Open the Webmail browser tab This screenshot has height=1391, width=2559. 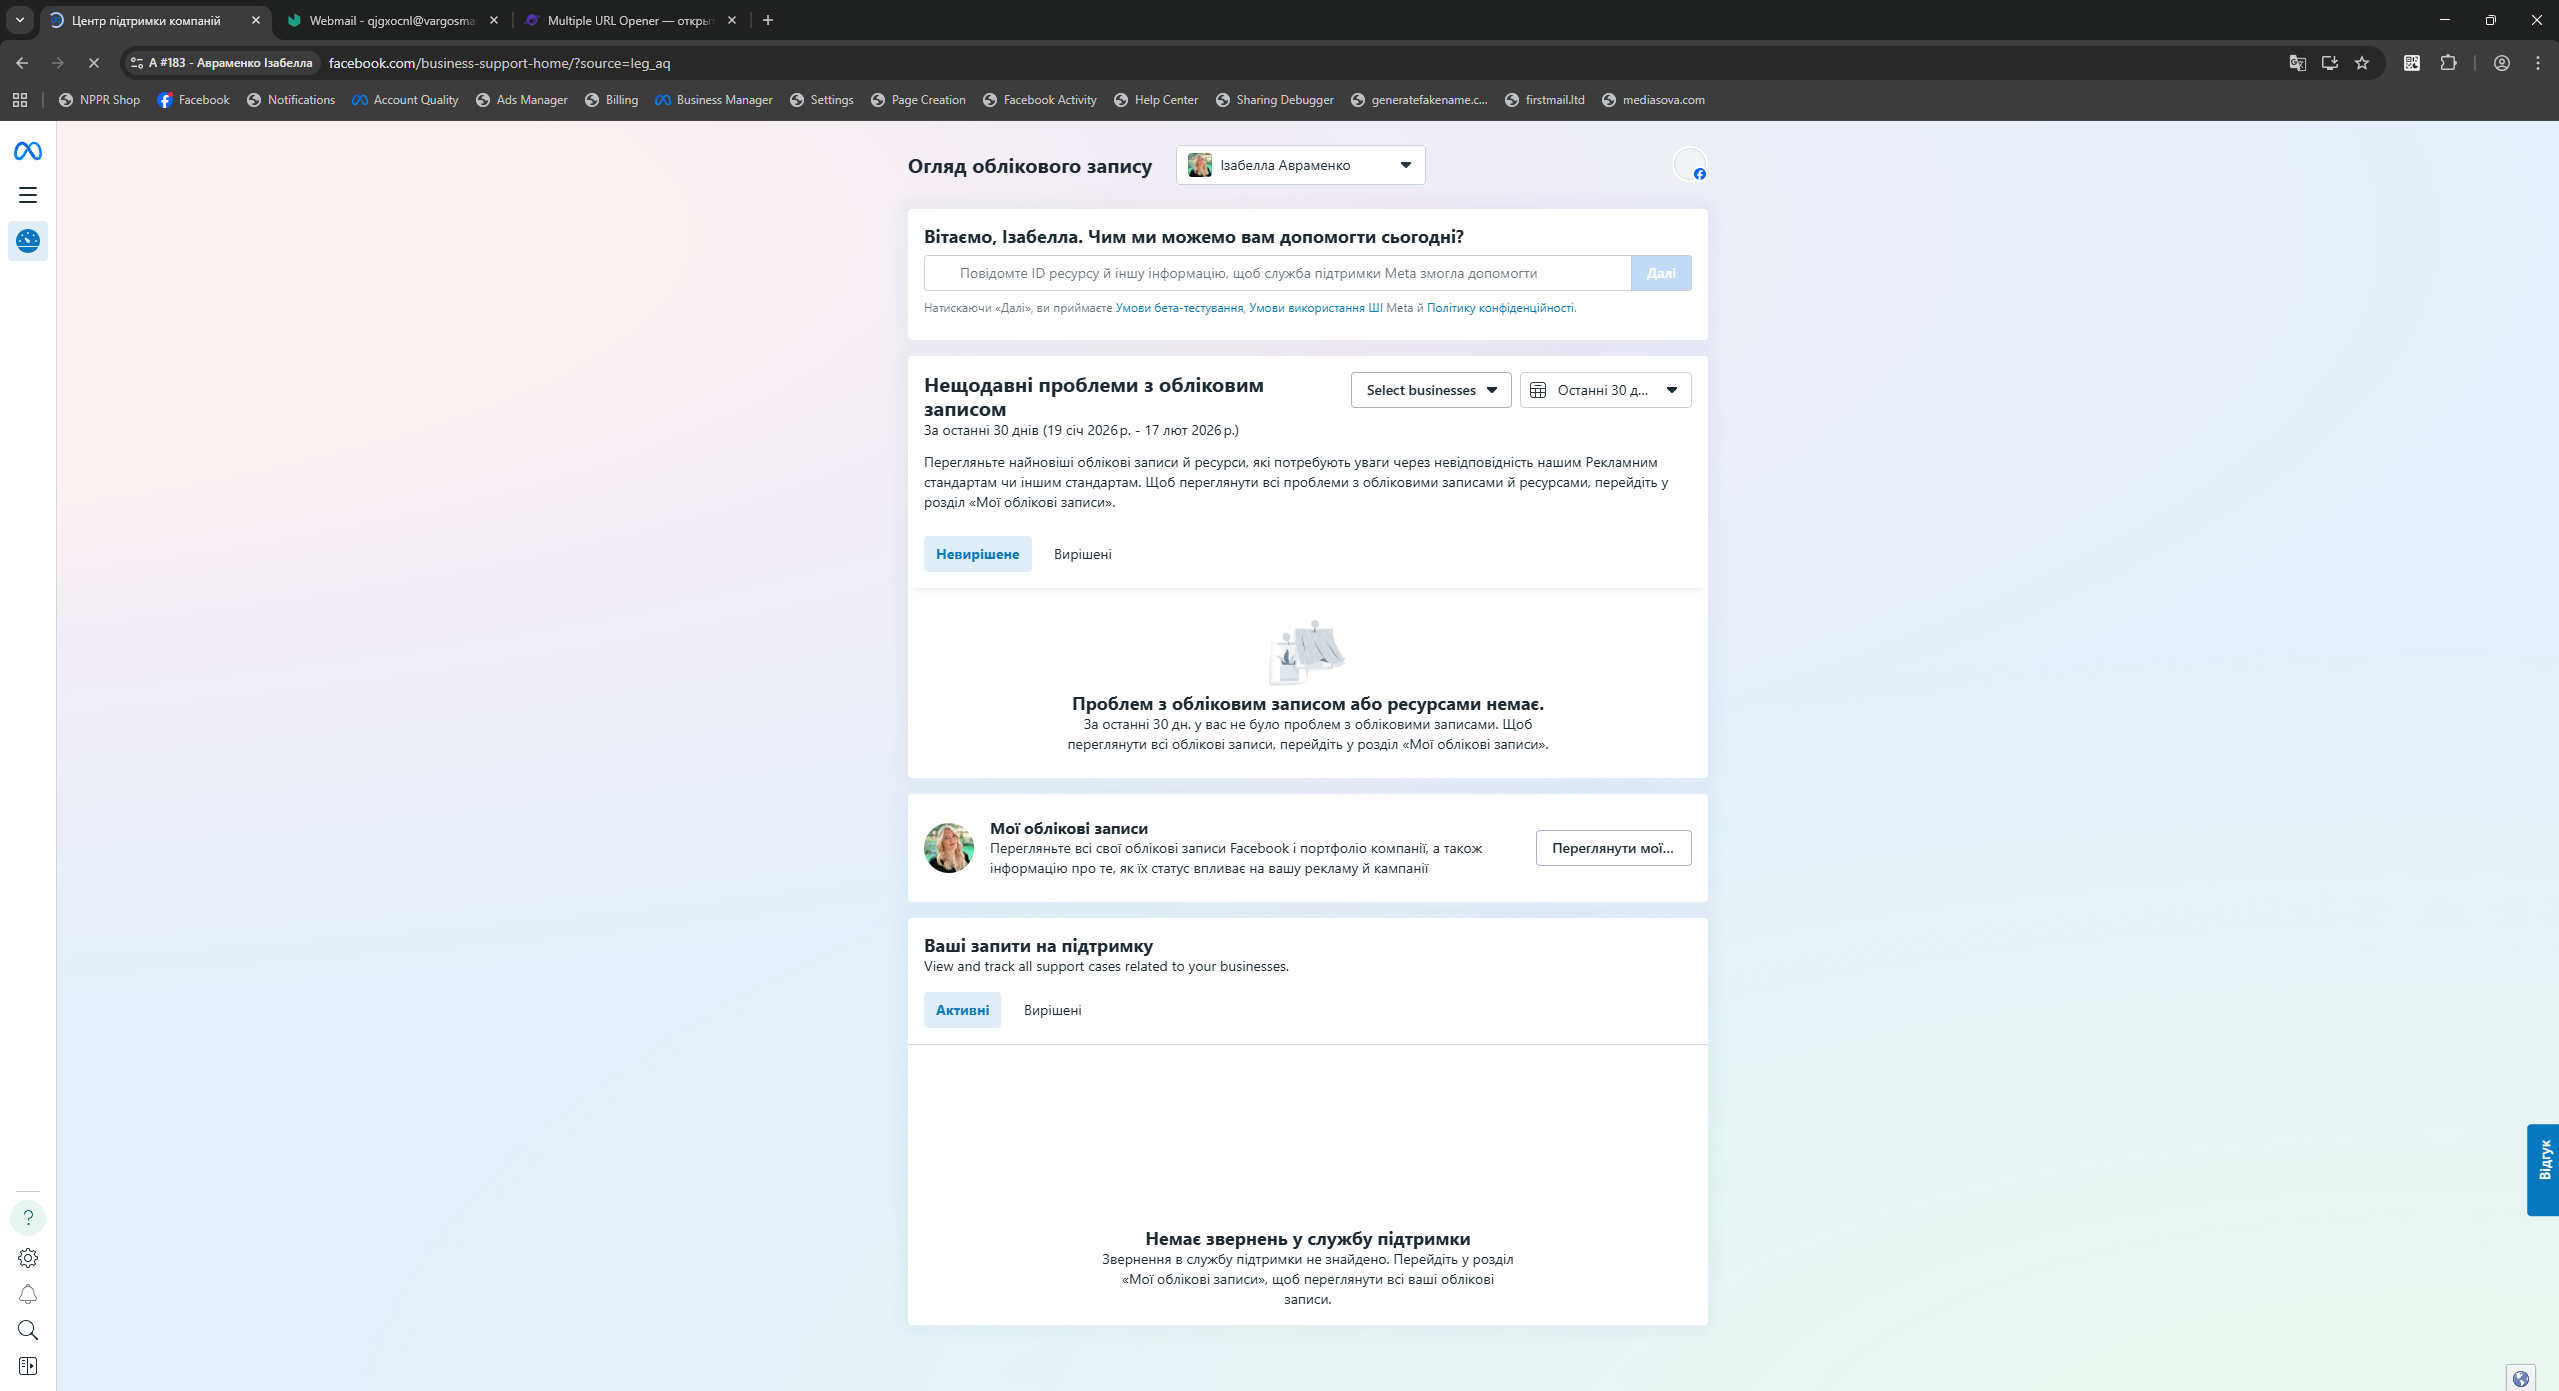(x=390, y=20)
